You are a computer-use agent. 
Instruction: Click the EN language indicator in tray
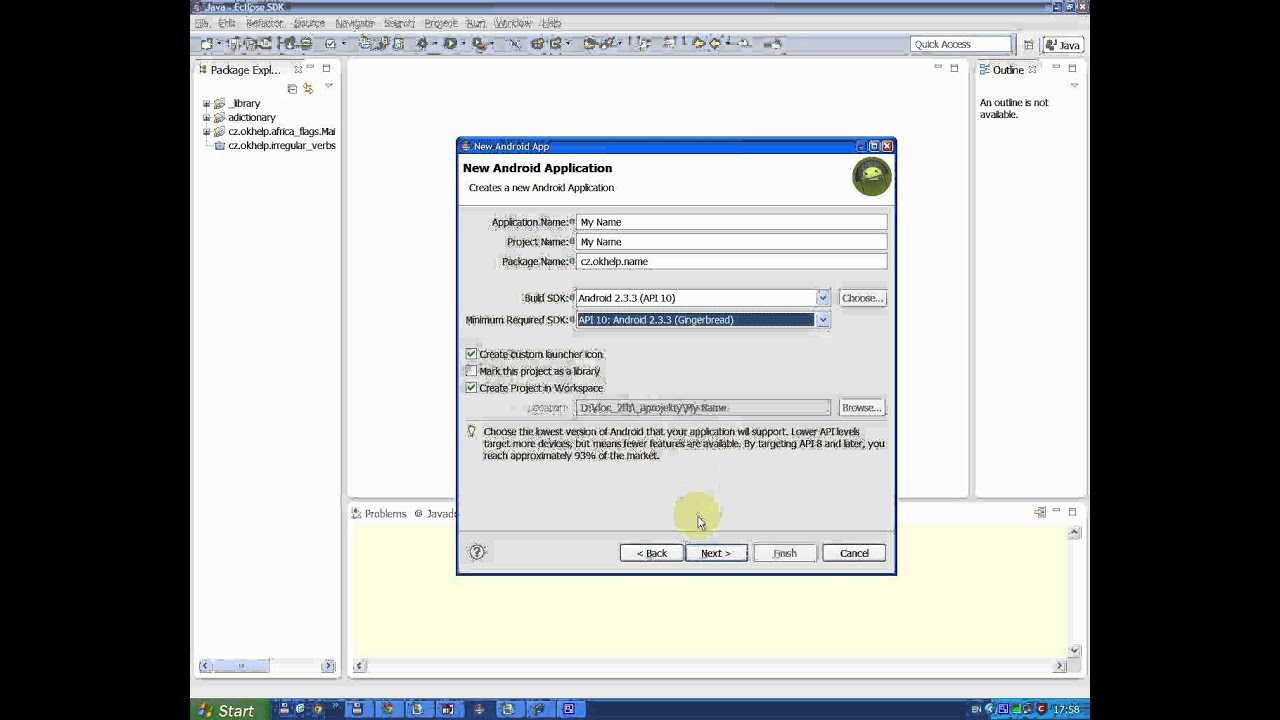tap(976, 710)
